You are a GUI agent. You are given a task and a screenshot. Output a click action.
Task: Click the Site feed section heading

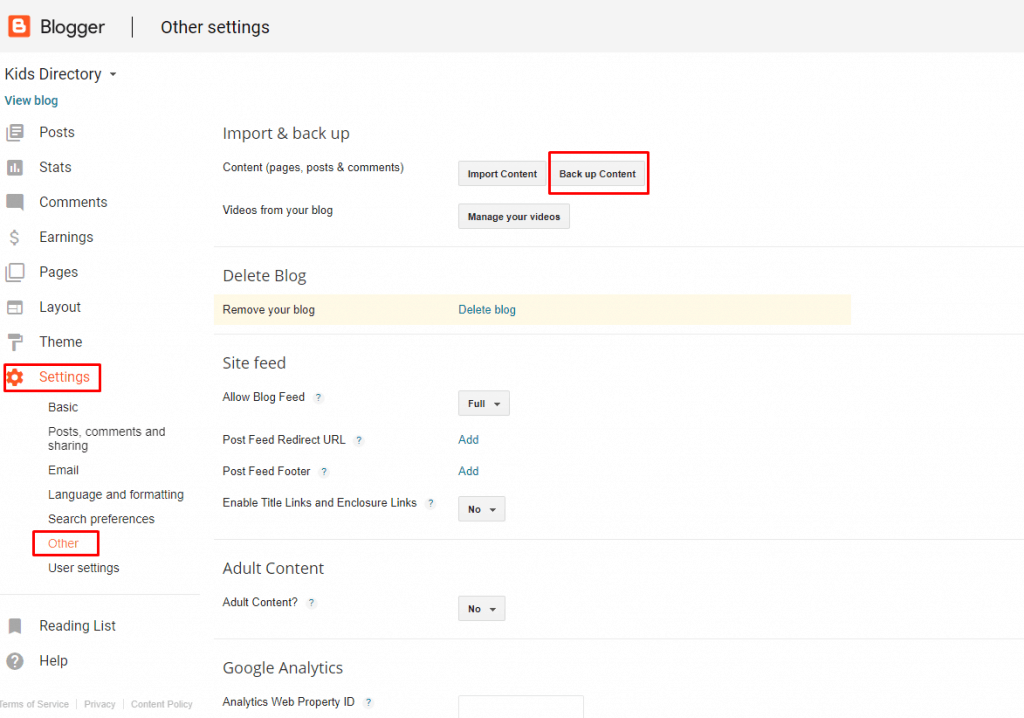tap(254, 363)
